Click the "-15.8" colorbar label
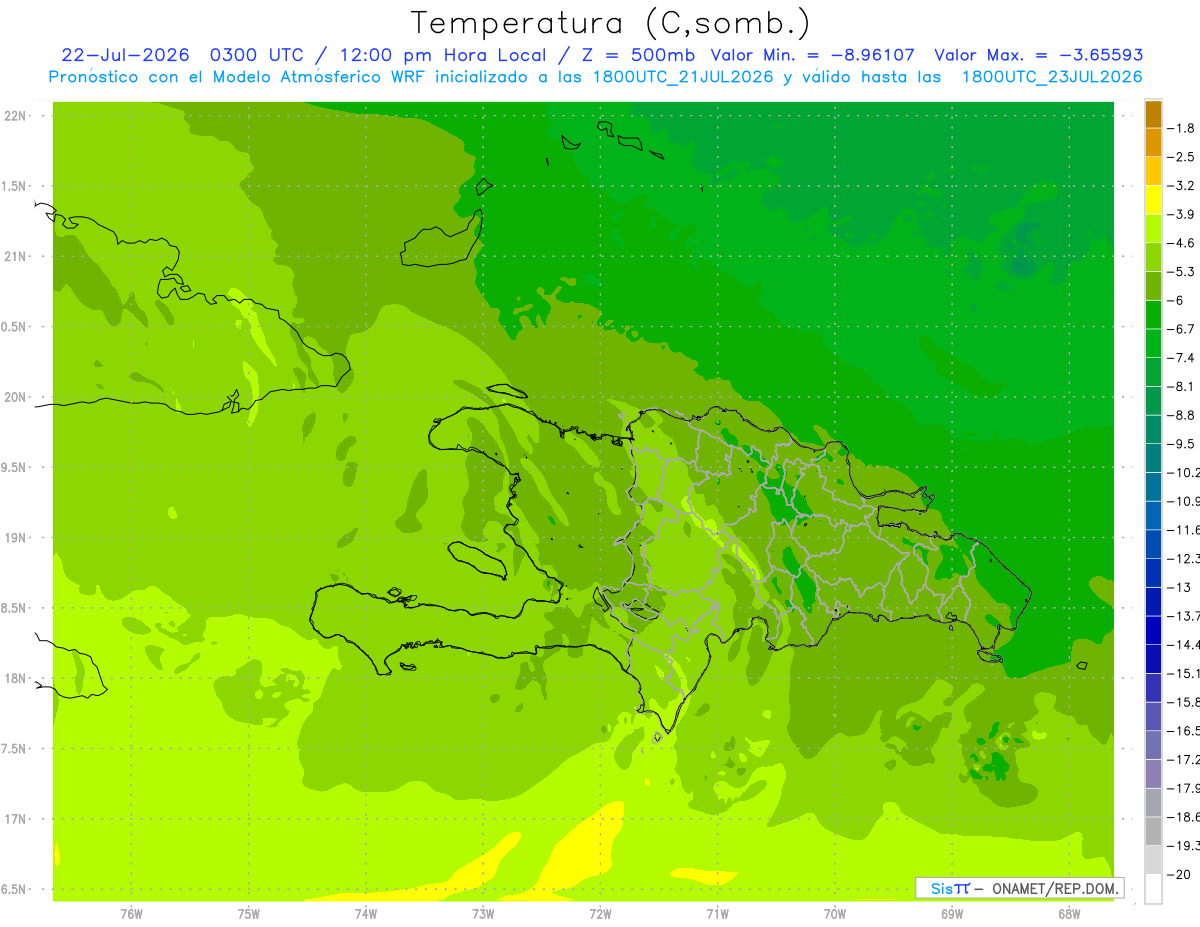 coord(1183,703)
